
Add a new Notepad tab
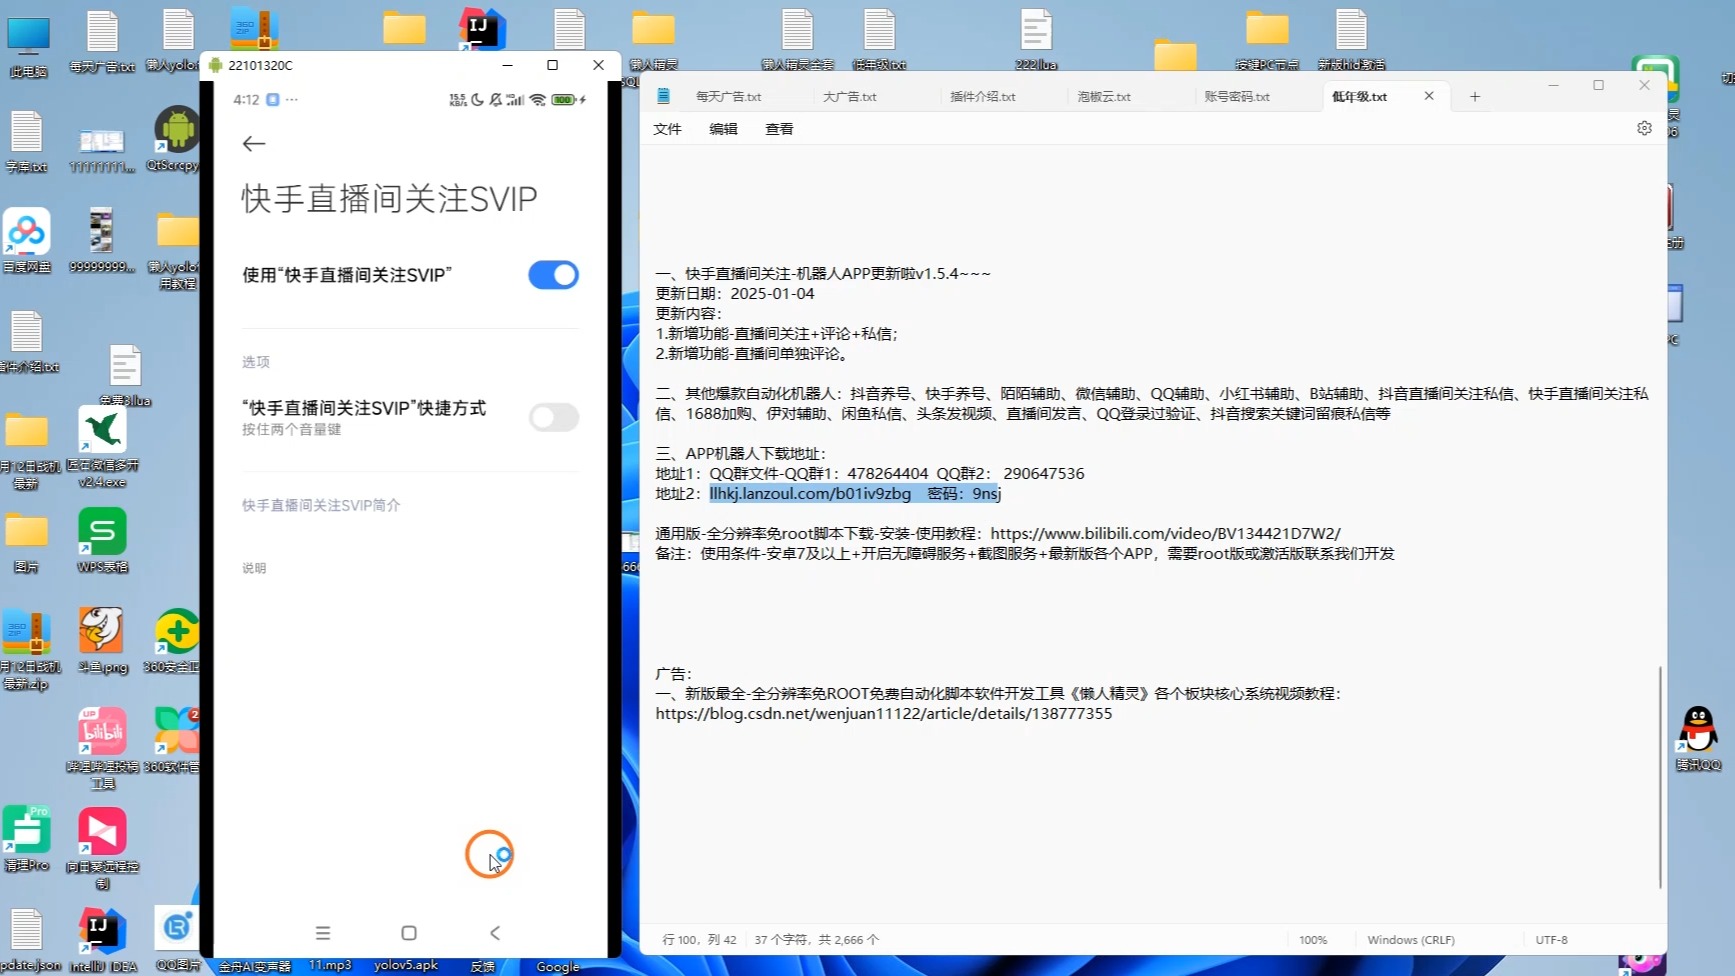[1475, 97]
